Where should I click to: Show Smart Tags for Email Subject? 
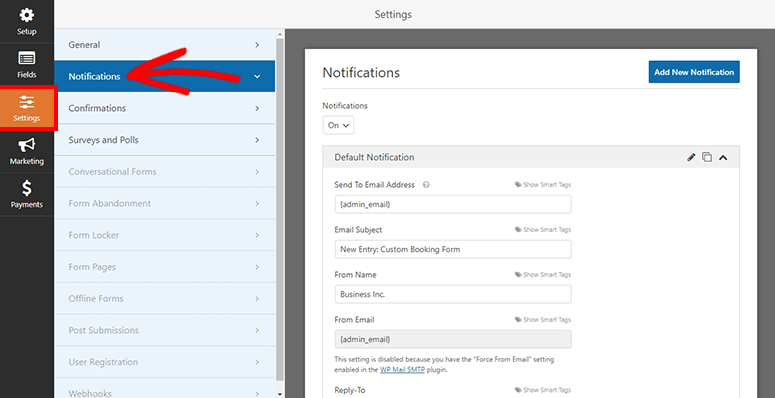pyautogui.click(x=543, y=230)
